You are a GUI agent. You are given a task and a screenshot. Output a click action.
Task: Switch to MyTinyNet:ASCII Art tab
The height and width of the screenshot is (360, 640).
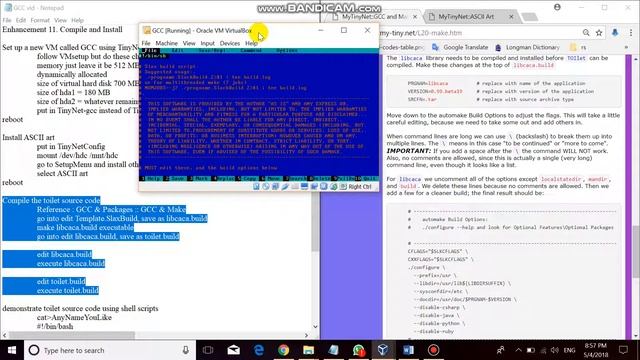[466, 17]
